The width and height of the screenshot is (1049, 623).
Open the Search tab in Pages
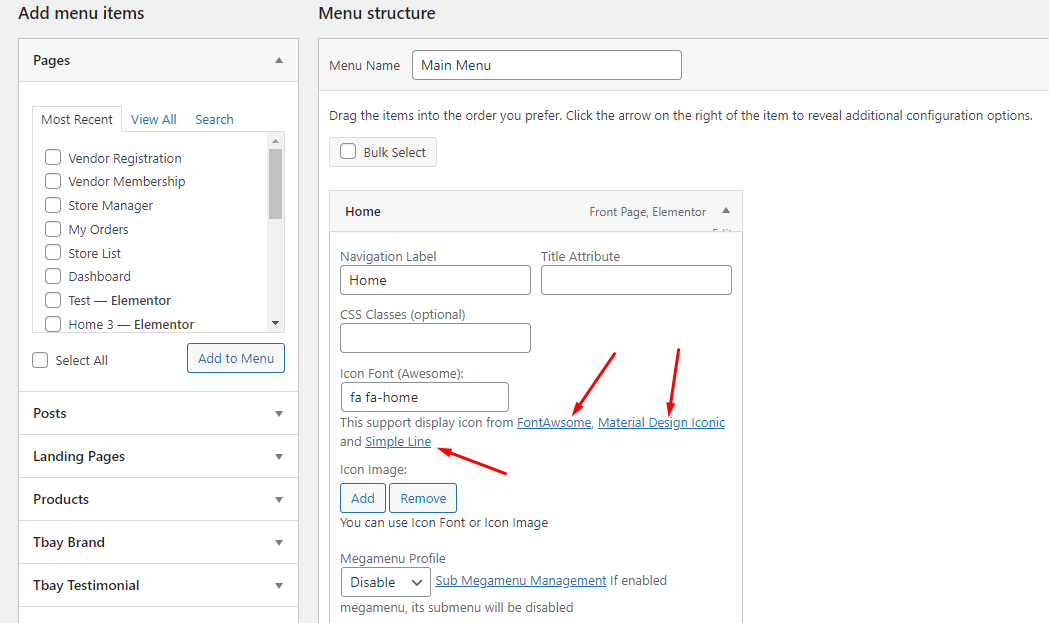point(214,119)
